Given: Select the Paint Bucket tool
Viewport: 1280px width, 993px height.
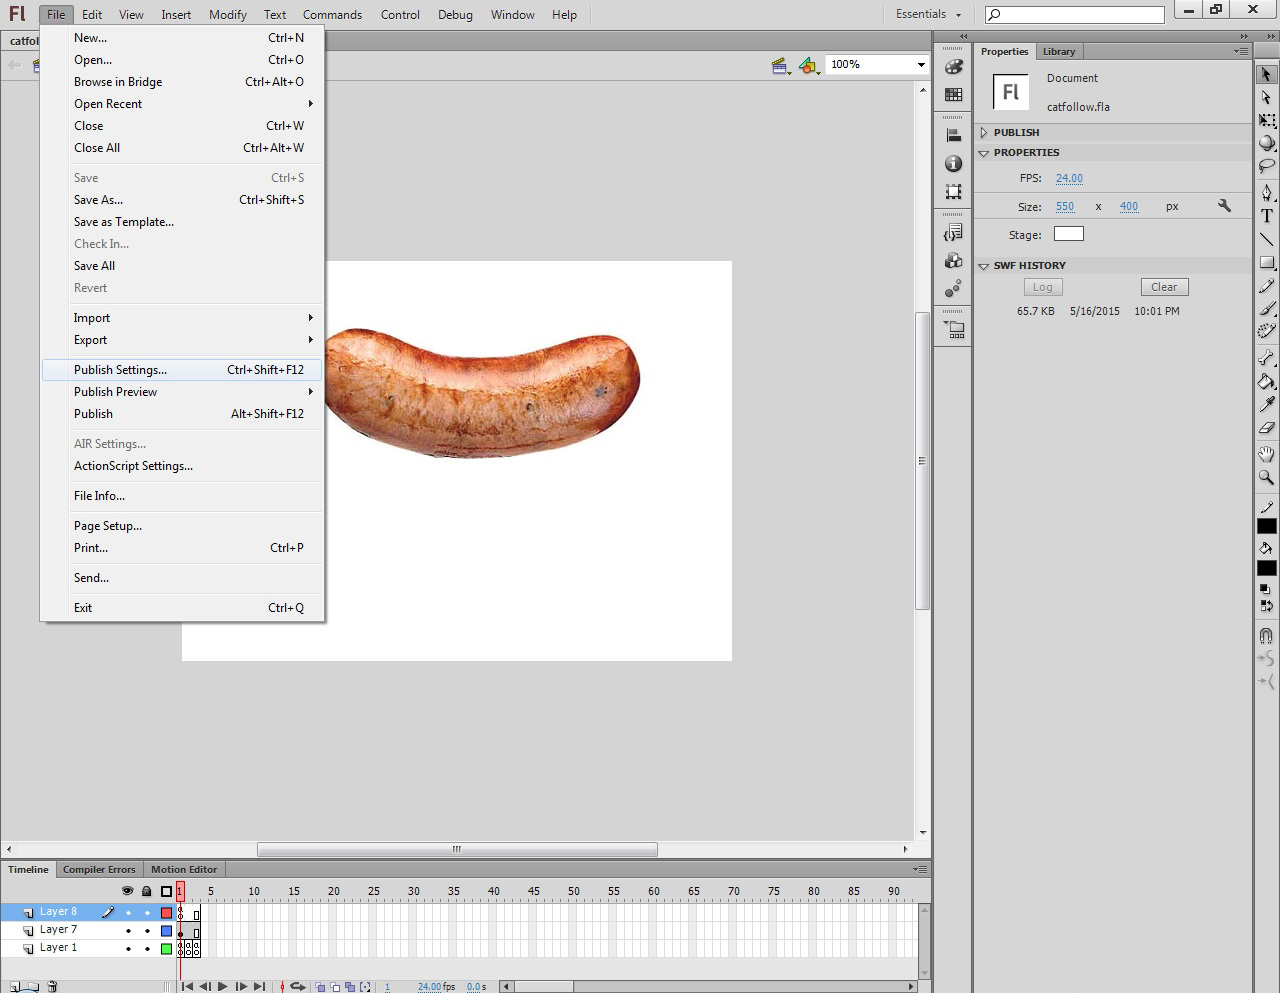Looking at the screenshot, I should click(x=1266, y=381).
